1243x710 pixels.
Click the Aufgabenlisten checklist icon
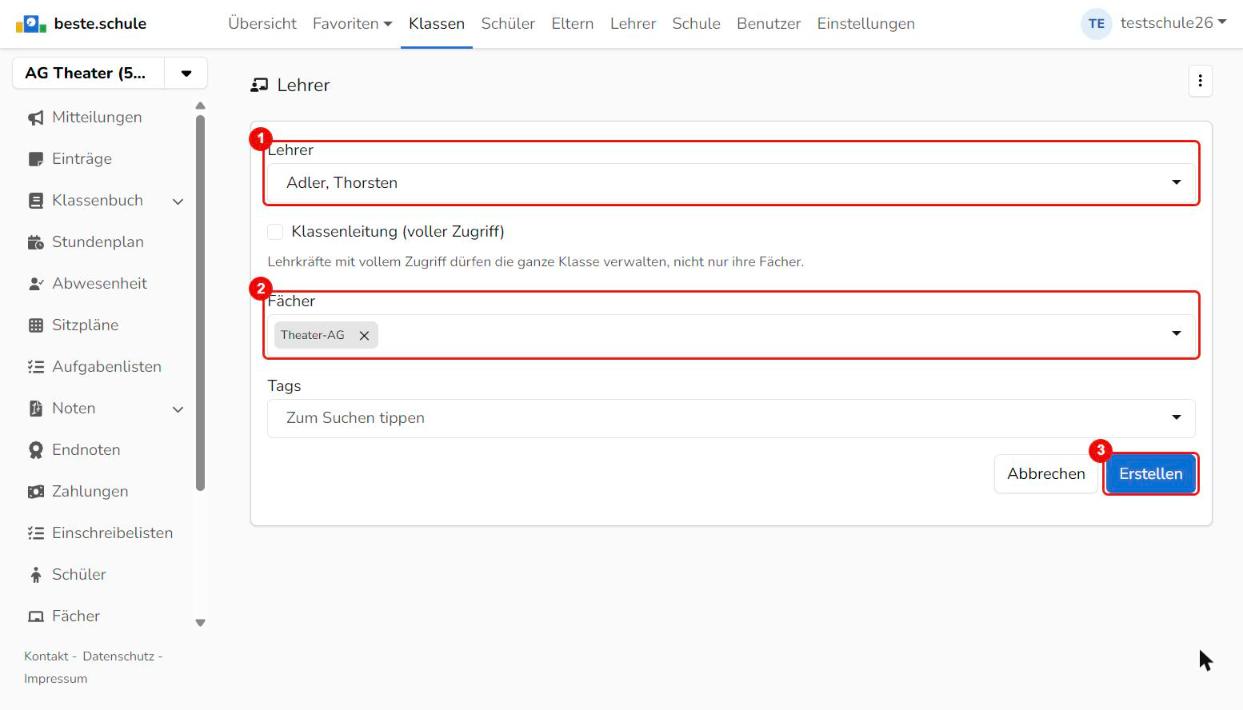[36, 367]
